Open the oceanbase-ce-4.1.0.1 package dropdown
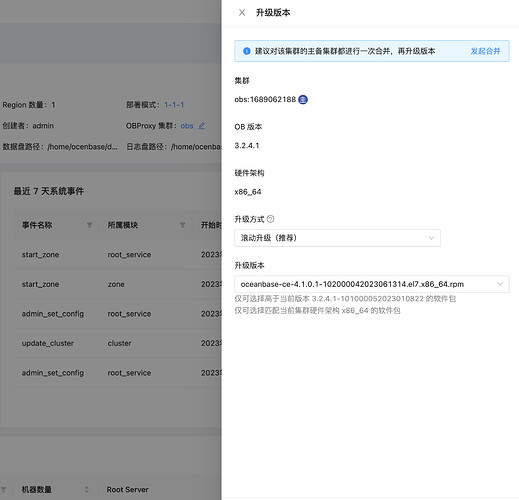 [372, 284]
